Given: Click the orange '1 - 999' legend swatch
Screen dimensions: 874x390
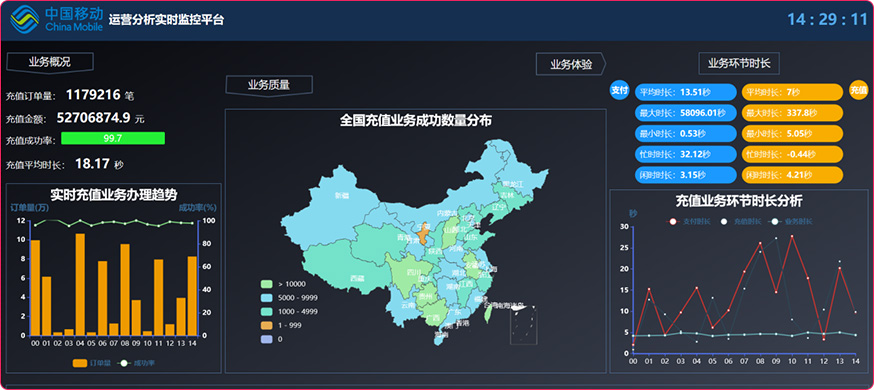Looking at the screenshot, I should click(265, 325).
